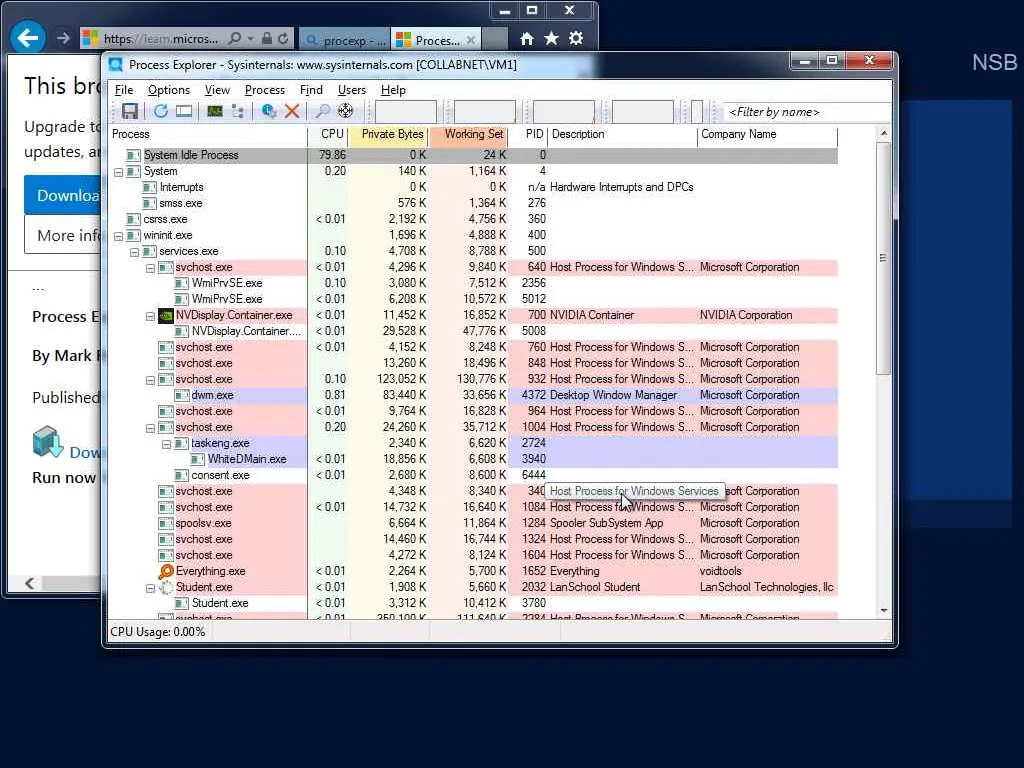The width and height of the screenshot is (1024, 768).
Task: Open the Options menu
Action: pyautogui.click(x=168, y=90)
